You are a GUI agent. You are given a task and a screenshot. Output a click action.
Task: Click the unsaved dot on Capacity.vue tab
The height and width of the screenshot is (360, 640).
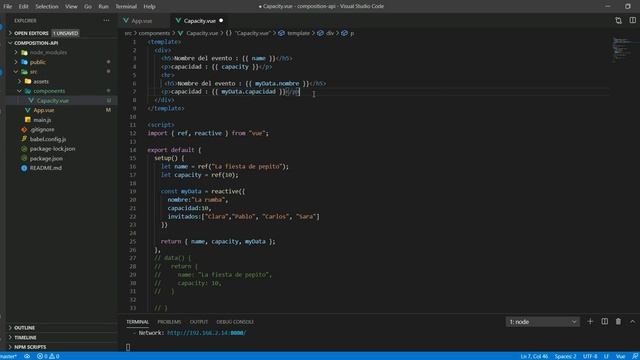[x=221, y=20]
